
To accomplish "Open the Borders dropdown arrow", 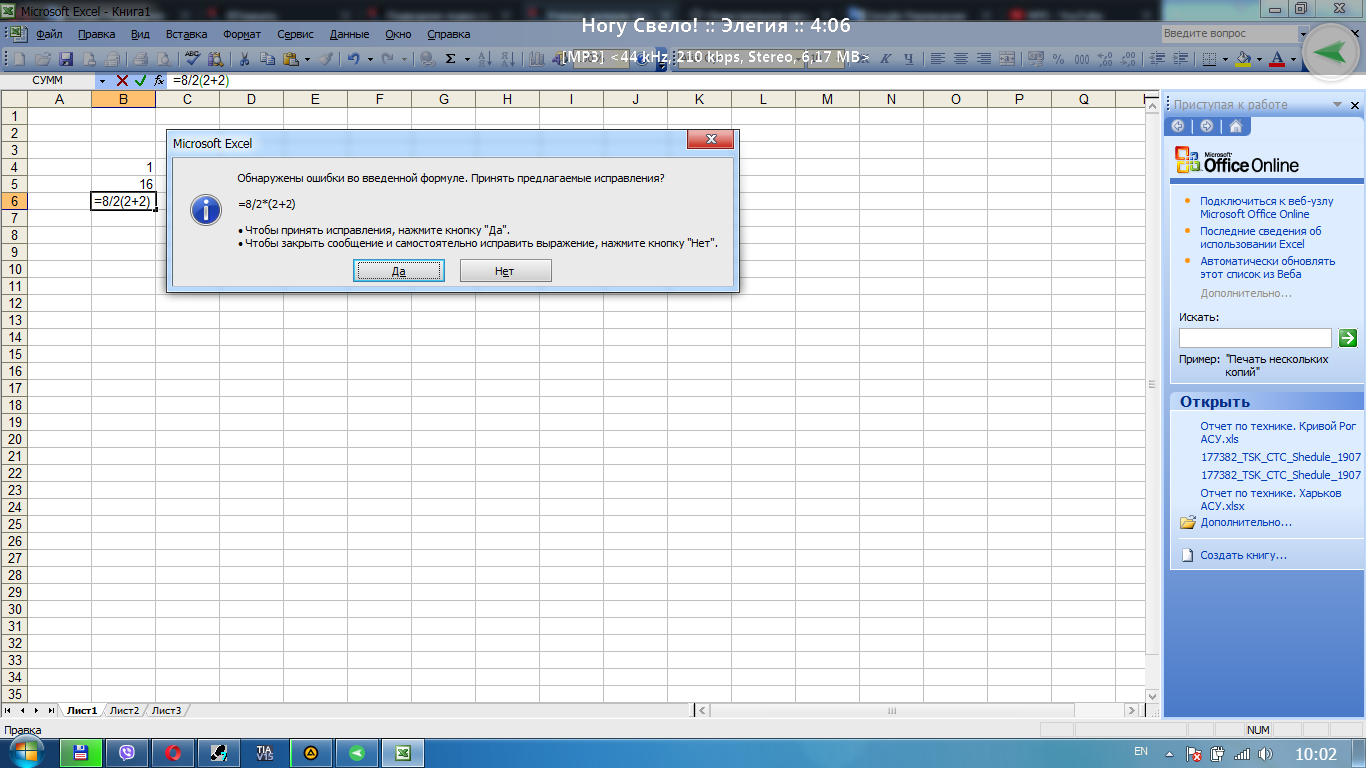I will click(1225, 59).
